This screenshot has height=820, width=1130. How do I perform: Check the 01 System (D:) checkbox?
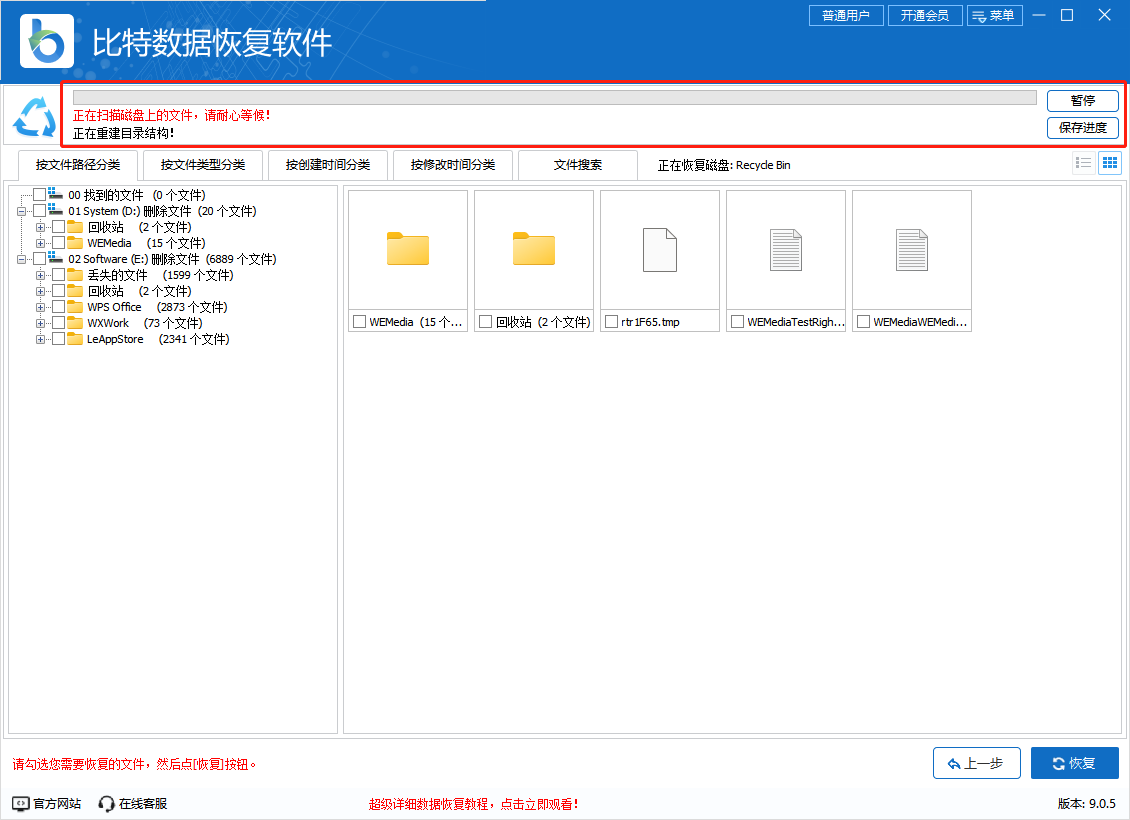click(x=40, y=211)
